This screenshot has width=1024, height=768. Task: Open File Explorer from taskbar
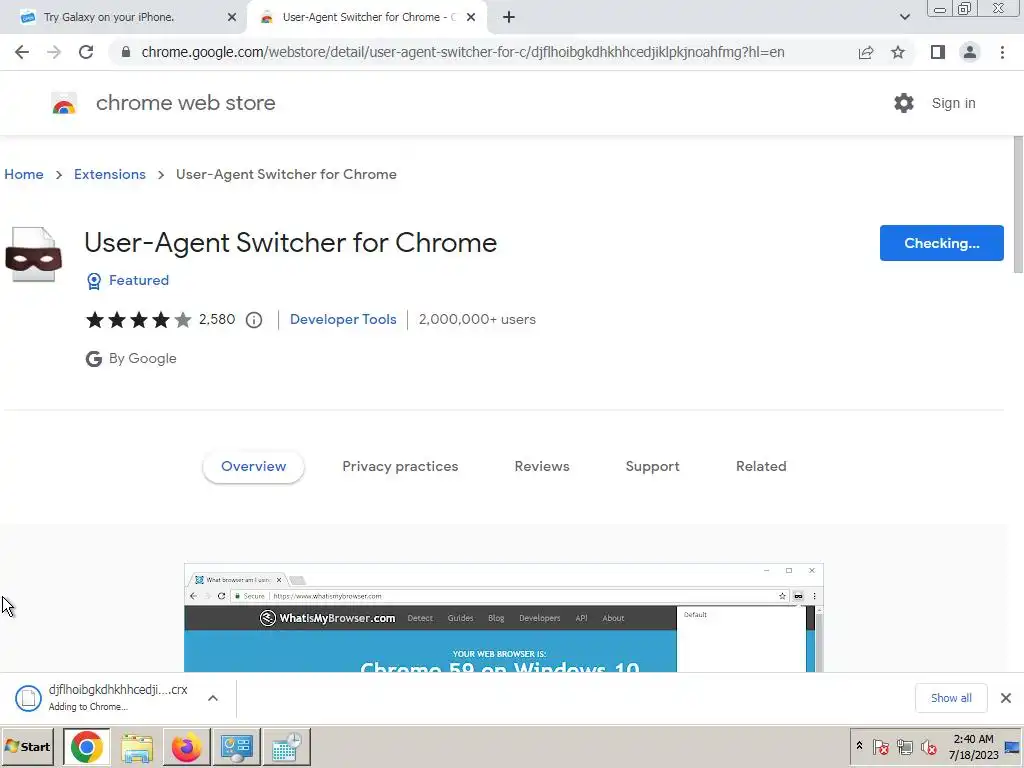[x=136, y=746]
